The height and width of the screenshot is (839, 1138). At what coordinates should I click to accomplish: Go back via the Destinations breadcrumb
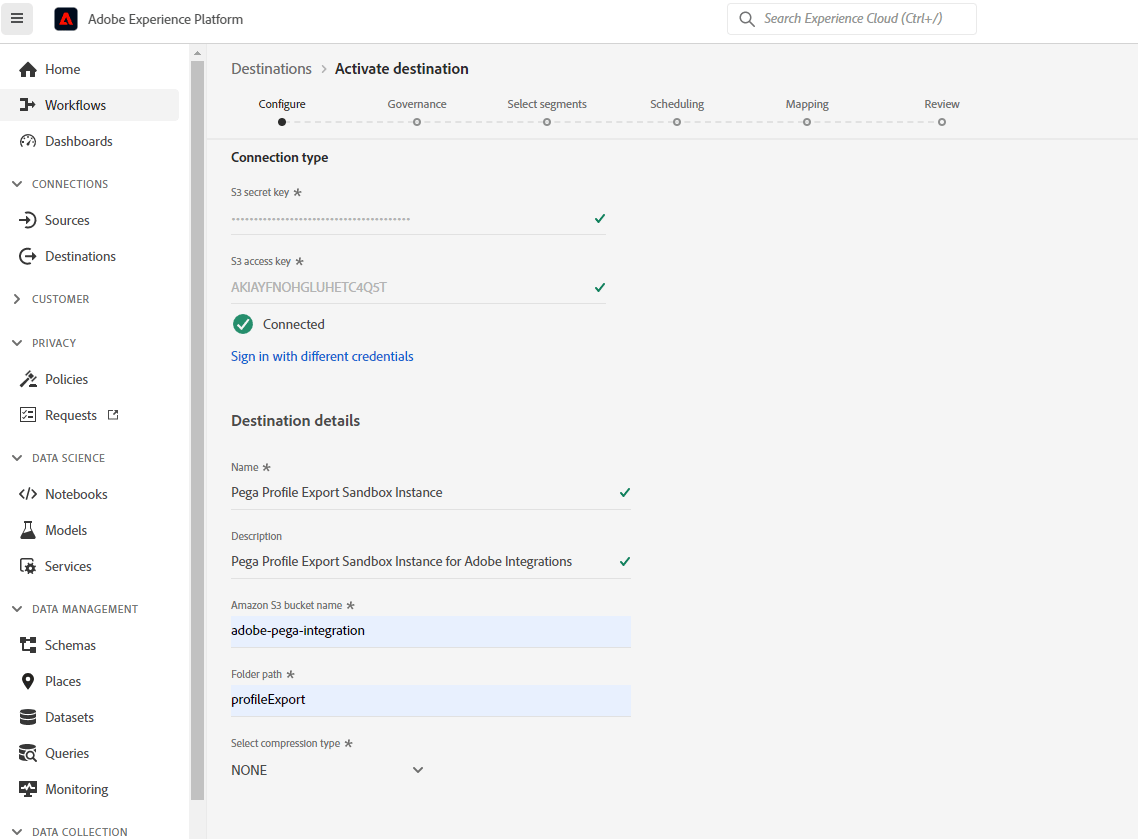click(x=271, y=68)
